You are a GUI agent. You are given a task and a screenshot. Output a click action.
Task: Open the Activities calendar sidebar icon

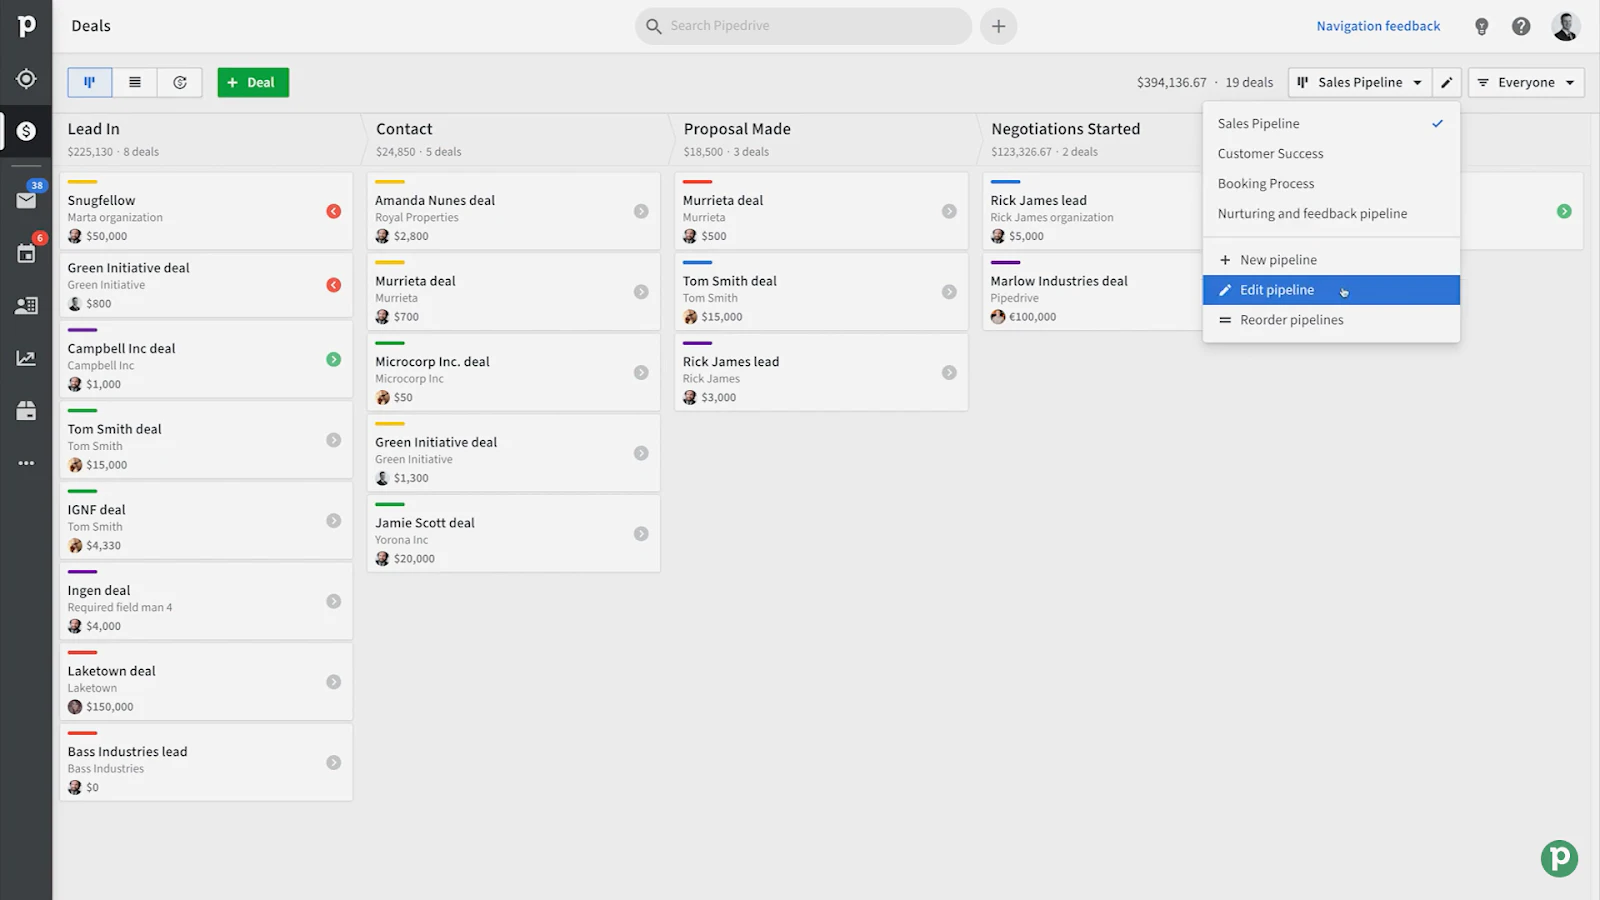point(26,253)
